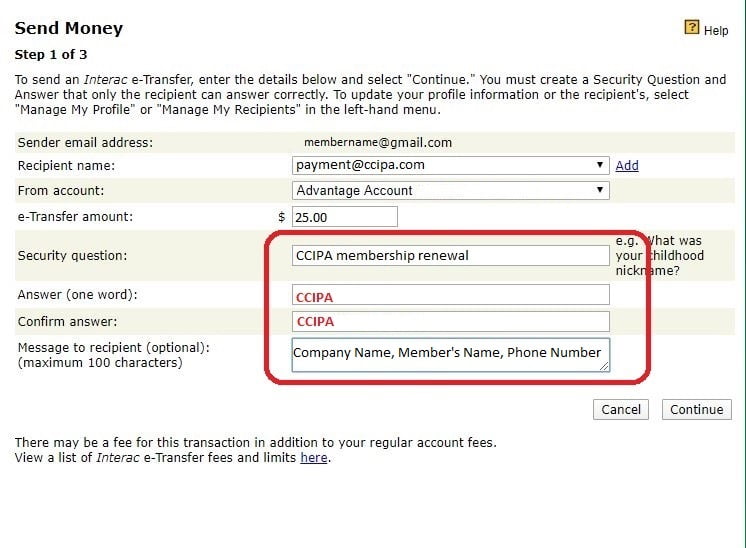Image resolution: width=746 pixels, height=548 pixels.
Task: Open the From account dropdown arrow
Action: tap(600, 190)
